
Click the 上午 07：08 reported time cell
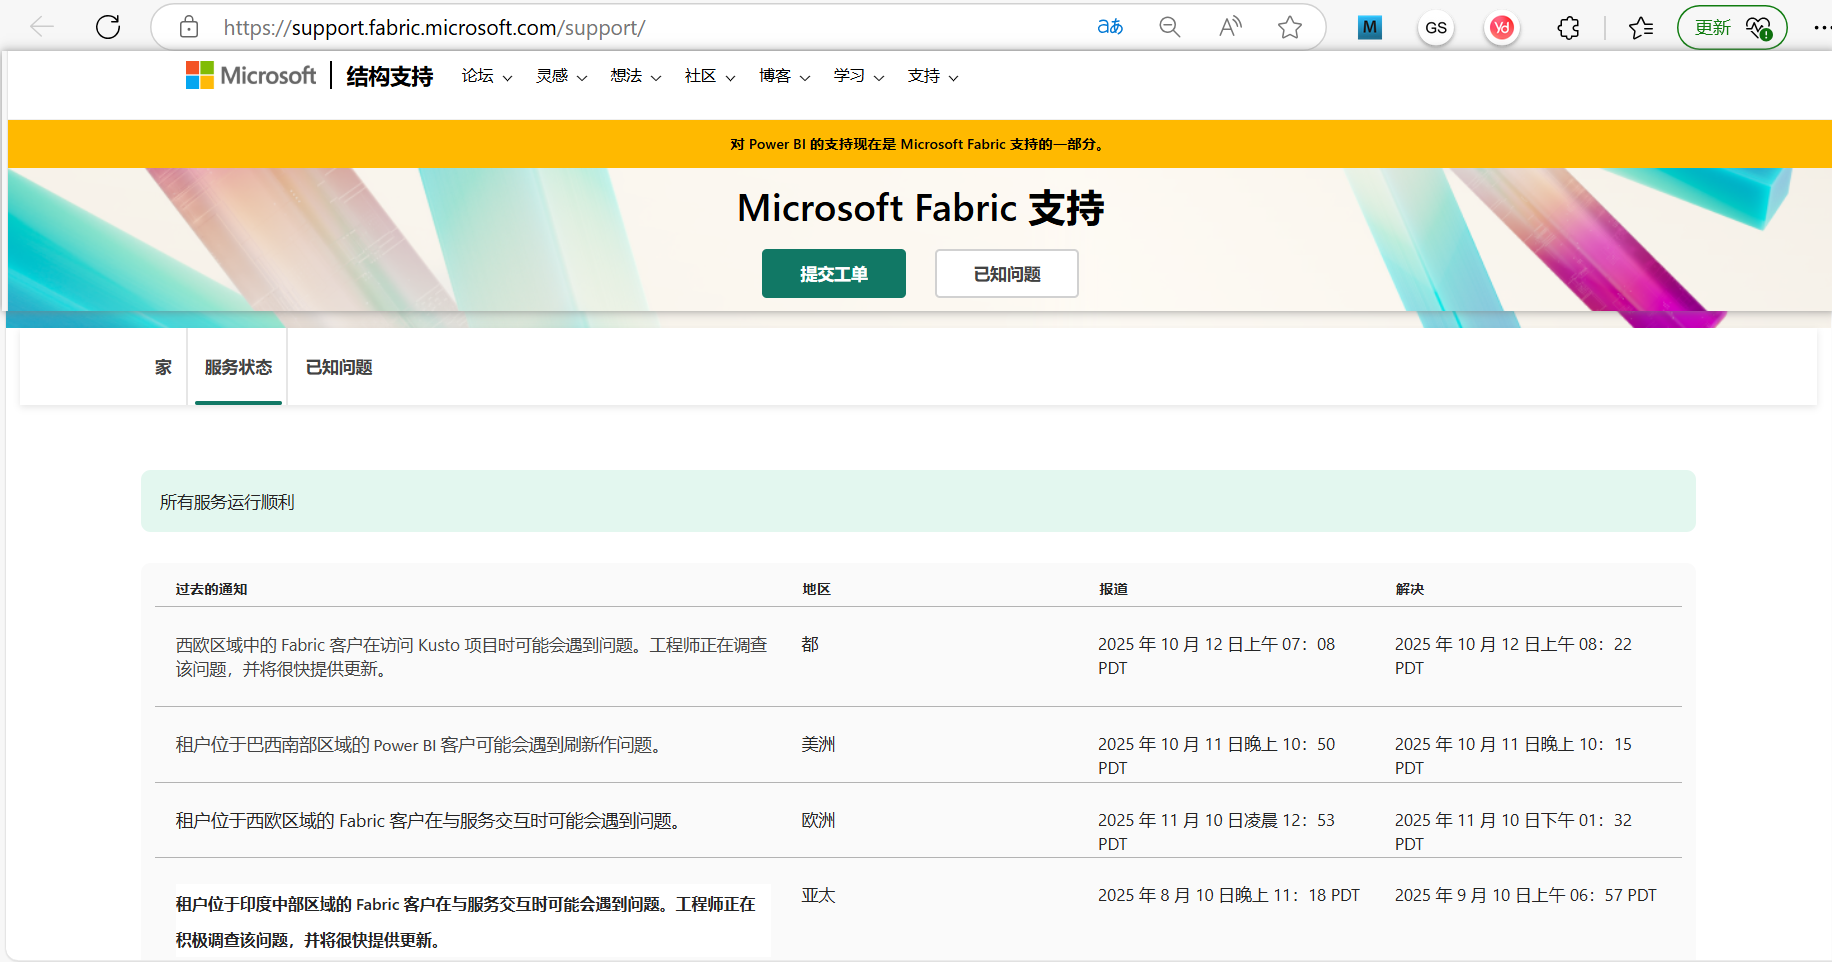(x=1217, y=656)
